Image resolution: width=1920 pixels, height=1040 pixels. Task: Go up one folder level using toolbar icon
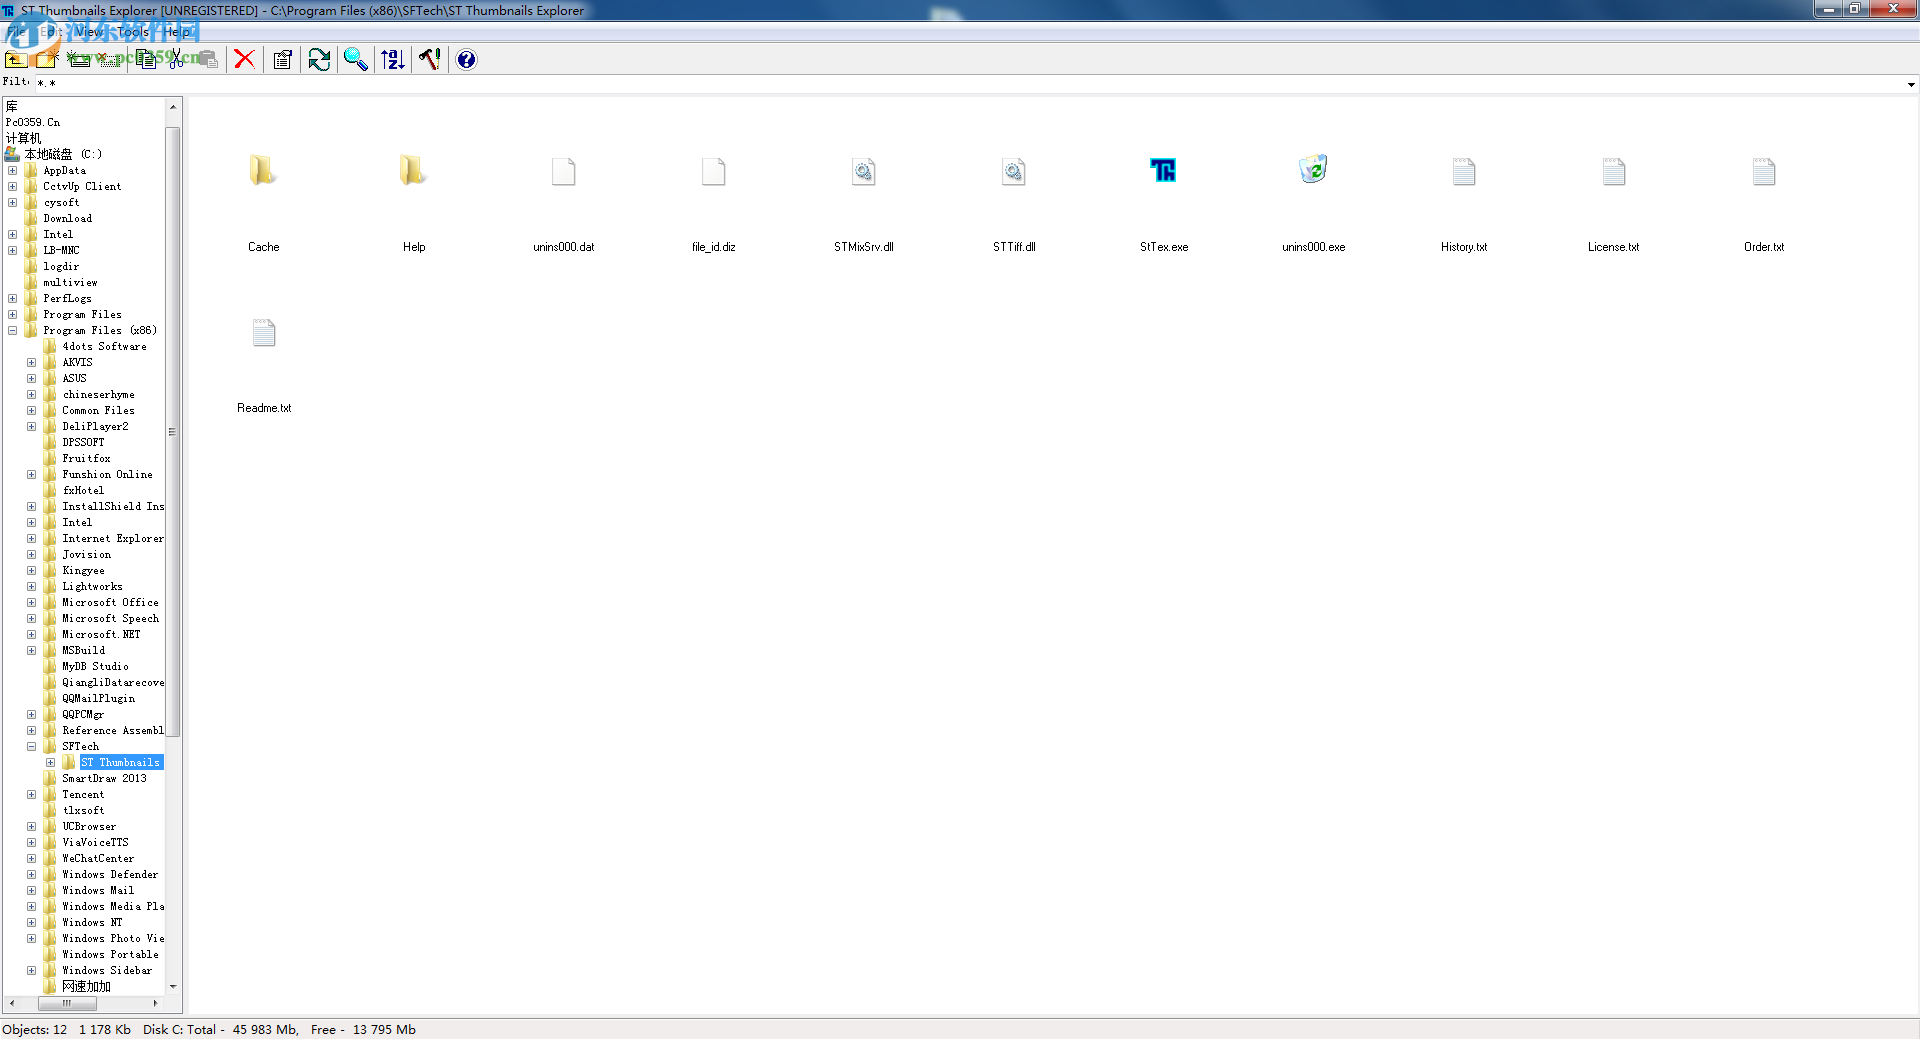click(16, 60)
